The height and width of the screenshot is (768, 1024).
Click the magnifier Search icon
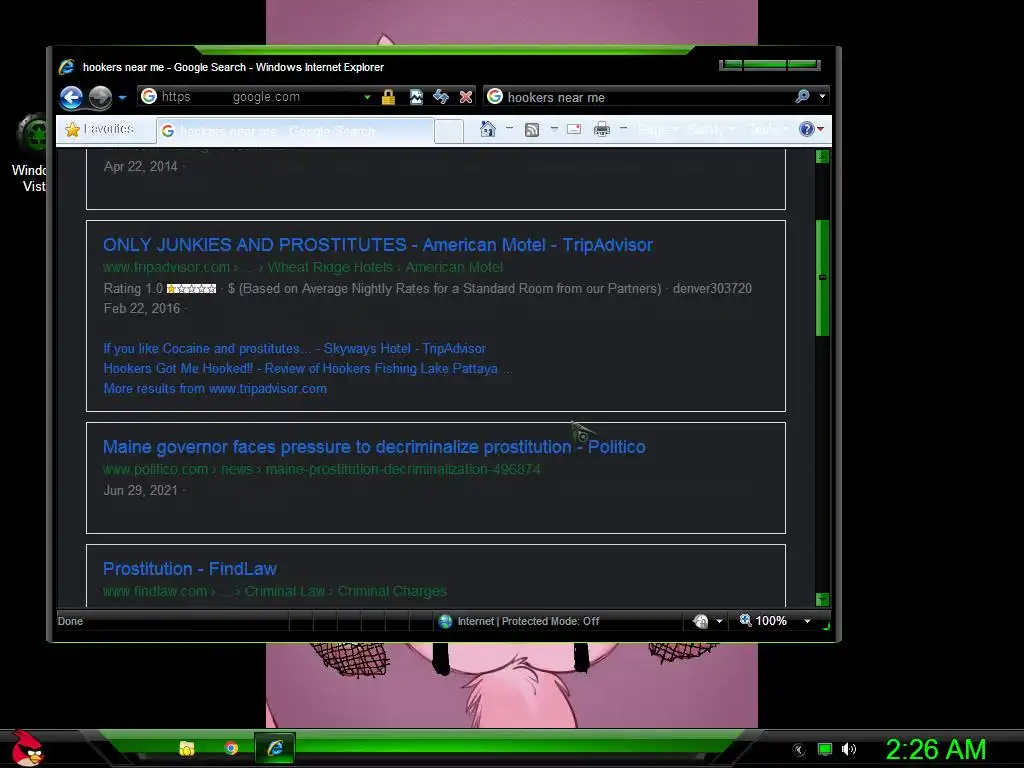click(803, 97)
